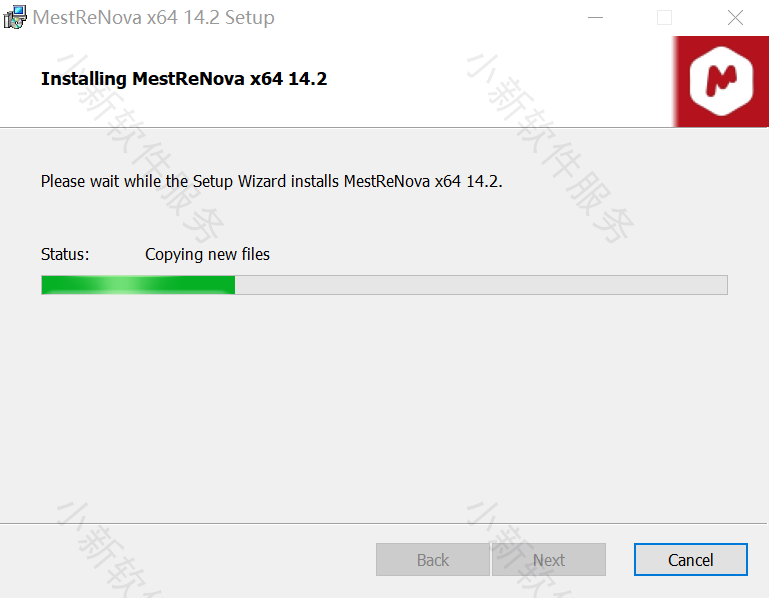Click the "MestReNova x64 14.2 Setup" window title

coord(154,18)
